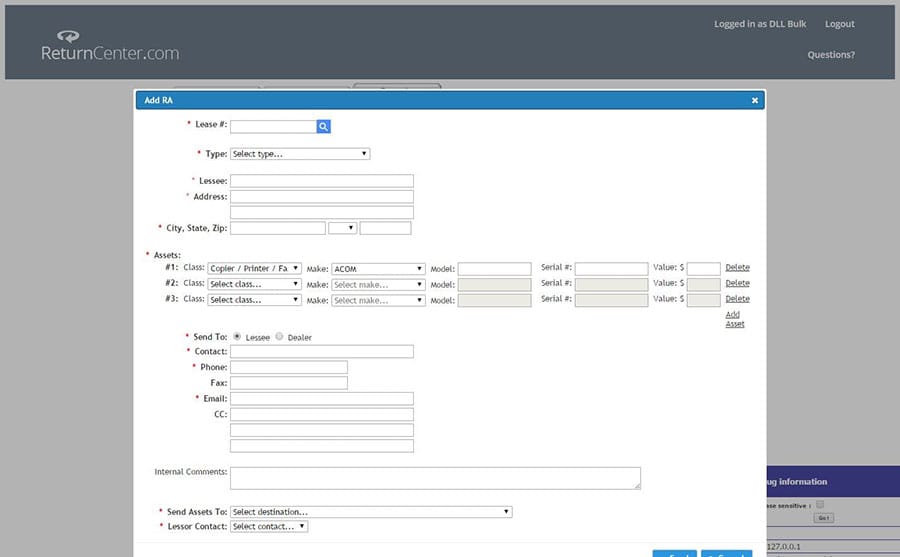Click the Lease # search magnifier icon
The image size is (900, 557).
pos(323,126)
